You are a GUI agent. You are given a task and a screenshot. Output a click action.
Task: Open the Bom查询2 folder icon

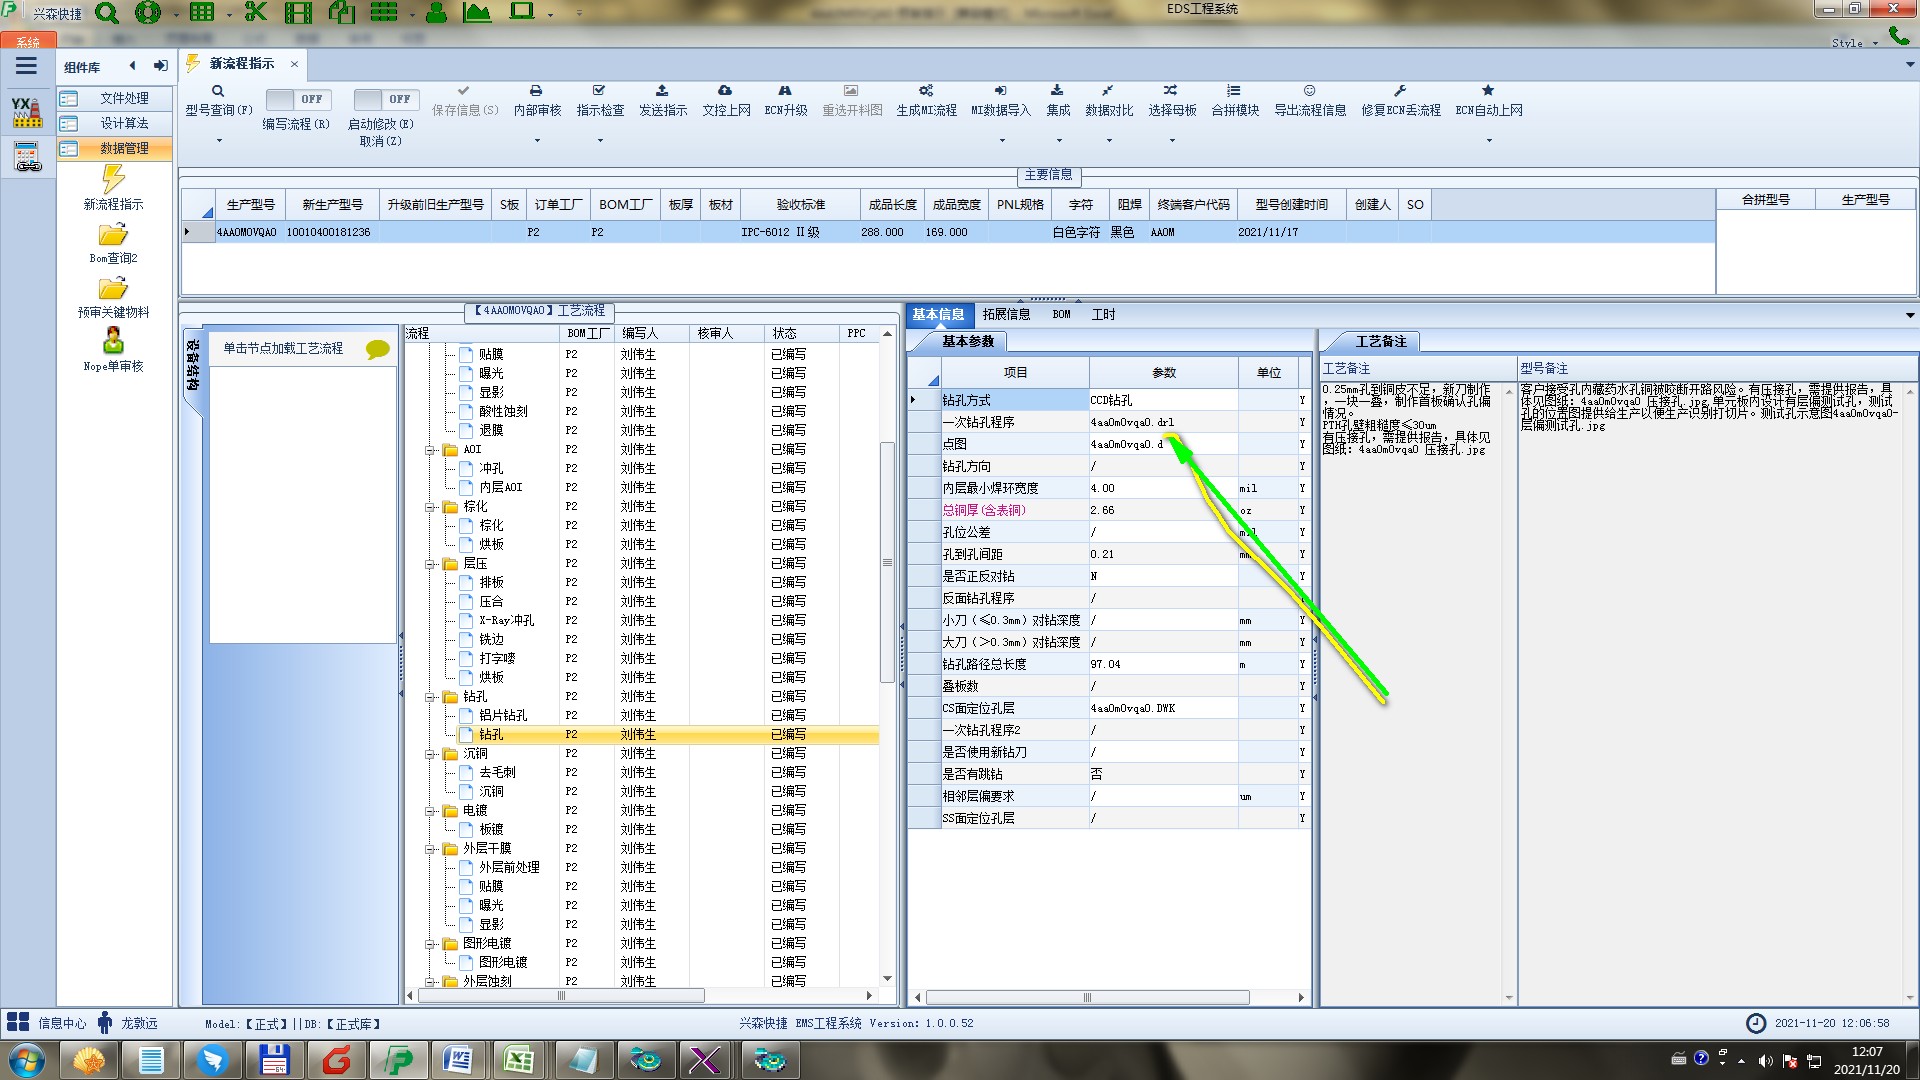113,236
